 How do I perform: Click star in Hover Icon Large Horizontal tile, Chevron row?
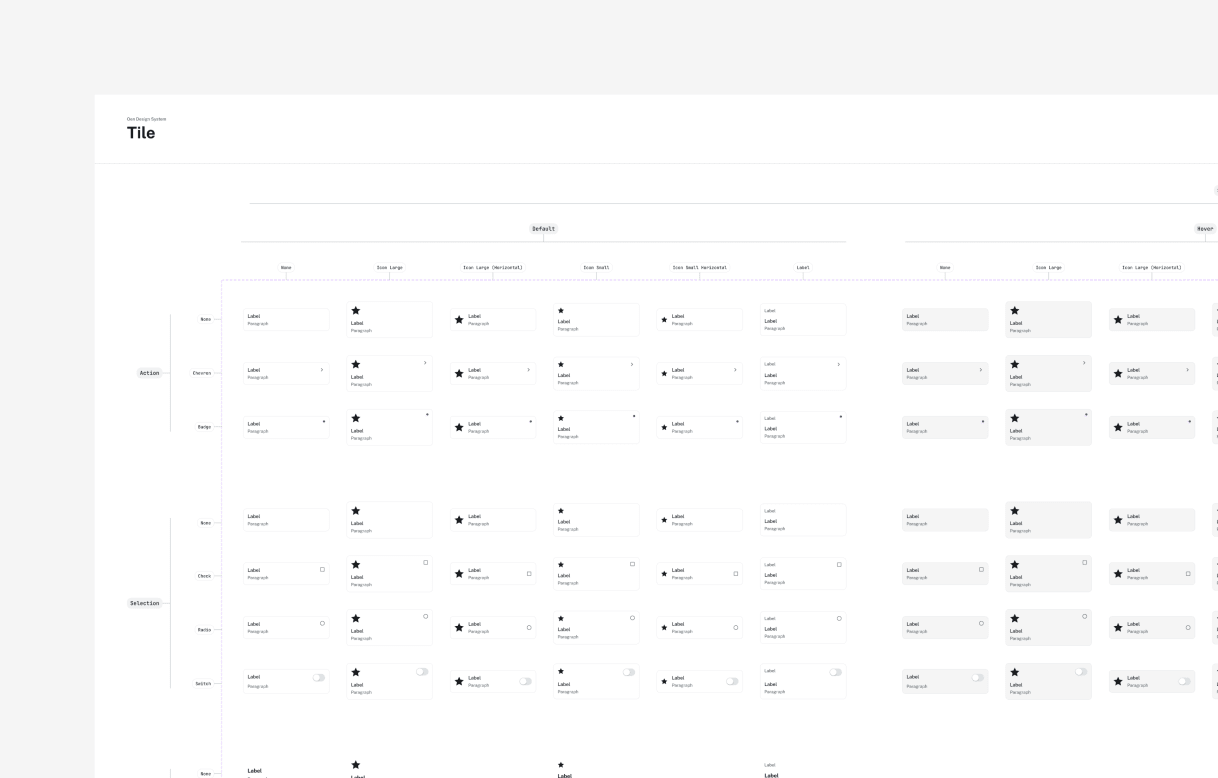(x=1118, y=374)
